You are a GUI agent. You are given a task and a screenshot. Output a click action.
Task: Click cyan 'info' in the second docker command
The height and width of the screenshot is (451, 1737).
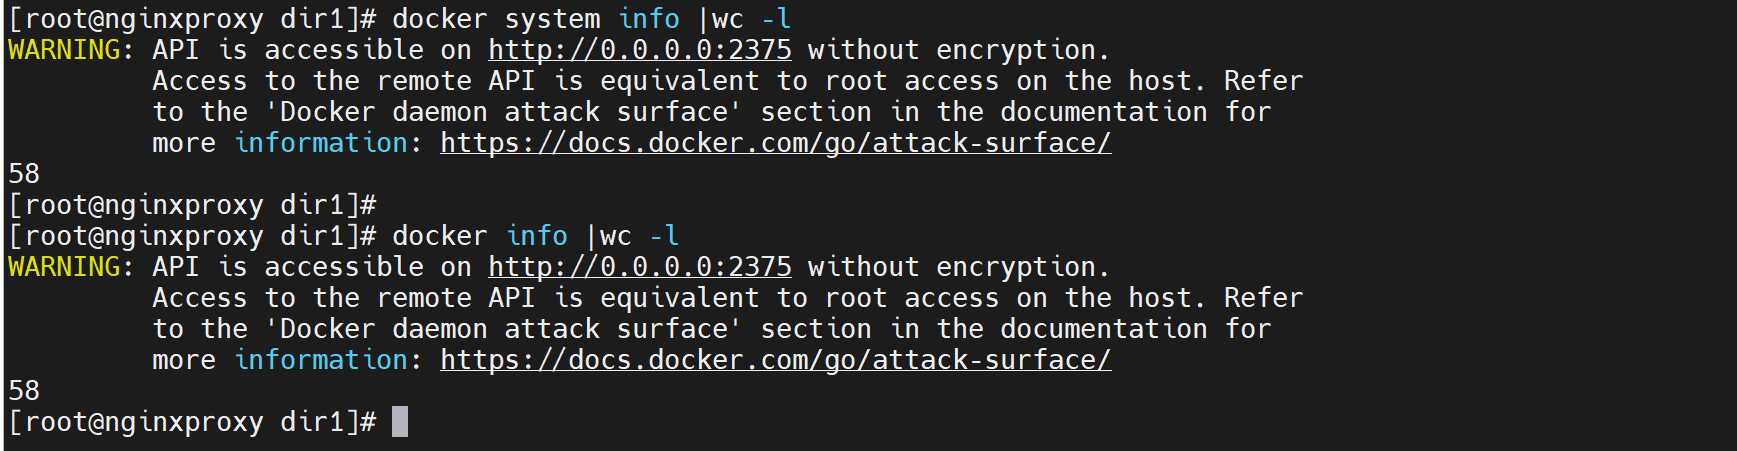pyautogui.click(x=537, y=236)
